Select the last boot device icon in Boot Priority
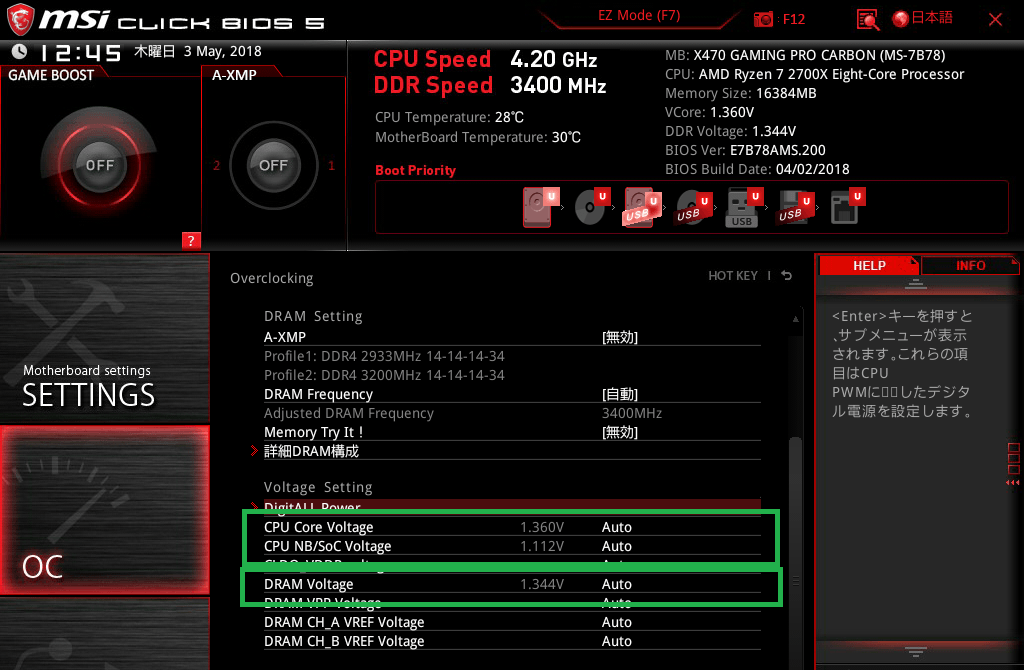This screenshot has height=670, width=1024. click(x=847, y=206)
